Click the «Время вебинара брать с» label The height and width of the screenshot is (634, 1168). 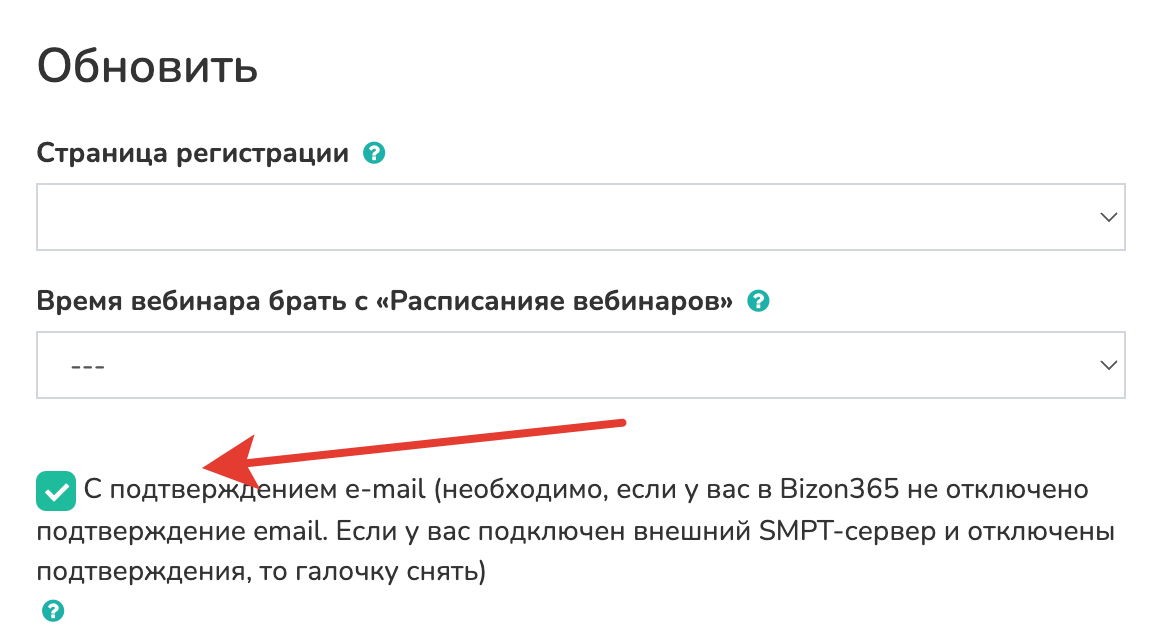208,301
